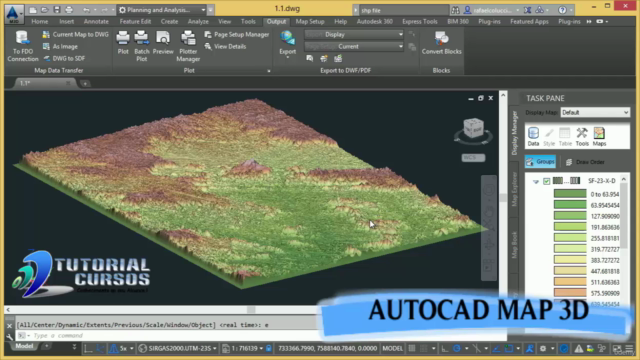Click the 255.818181 color swatch
Image resolution: width=640 pixels, height=360 pixels.
[x=570, y=238]
